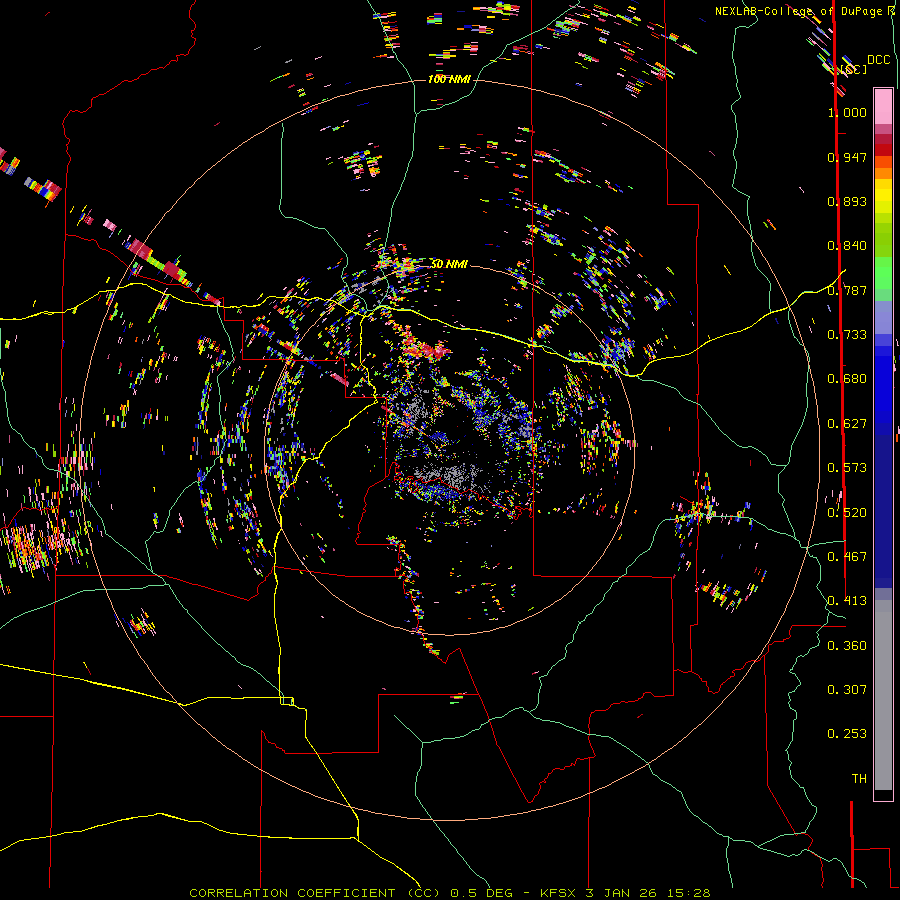Click the 100 NMI range ring label
900x900 pixels.
click(449, 79)
